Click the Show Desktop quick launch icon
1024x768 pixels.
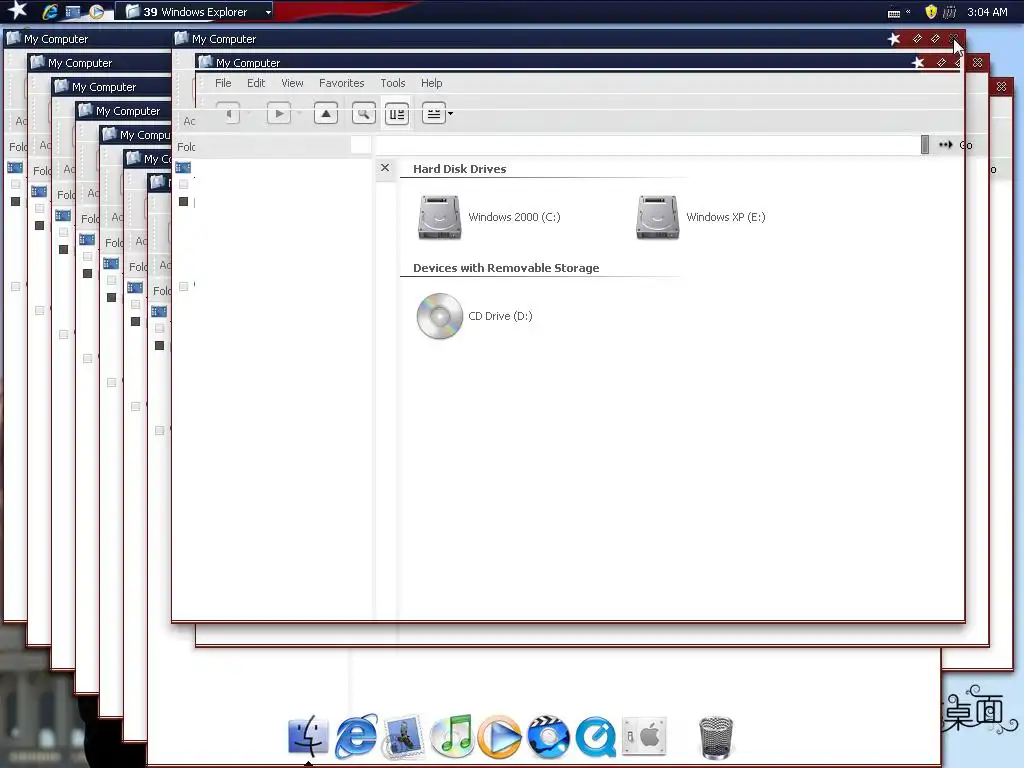72,11
